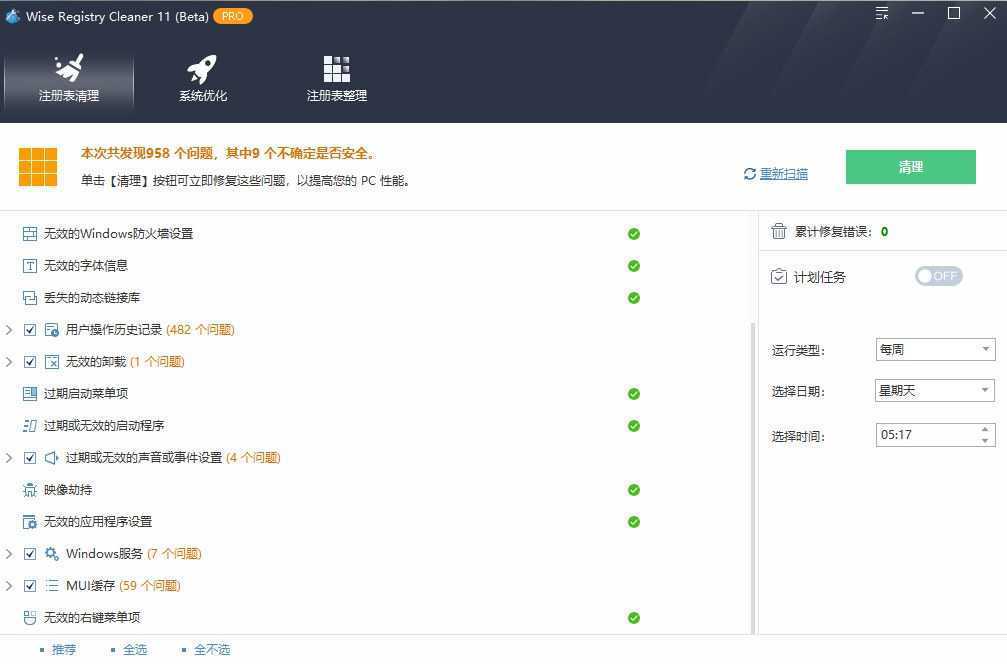1007x664 pixels.
Task: Click the firewall icon beside 无效的Windows防火墙设置
Action: (28, 233)
